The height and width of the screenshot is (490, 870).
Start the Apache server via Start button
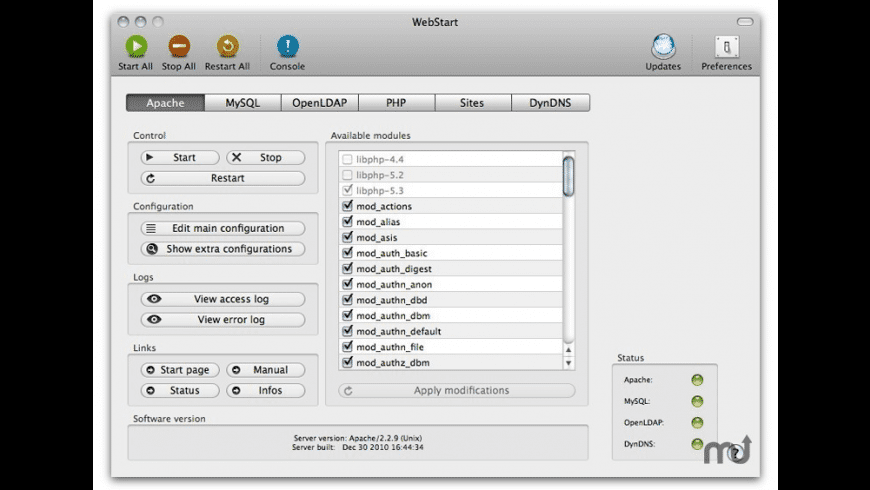coord(180,158)
